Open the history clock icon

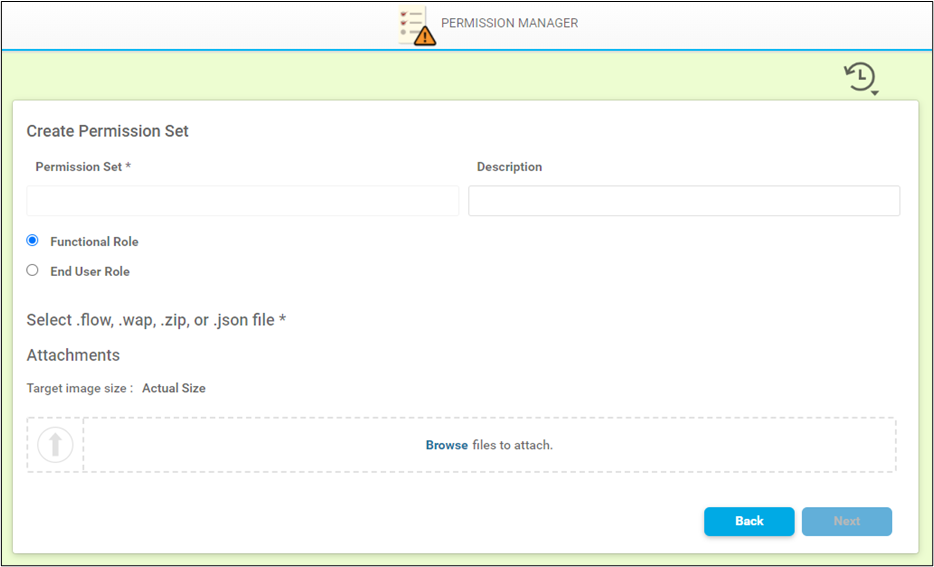(x=859, y=76)
